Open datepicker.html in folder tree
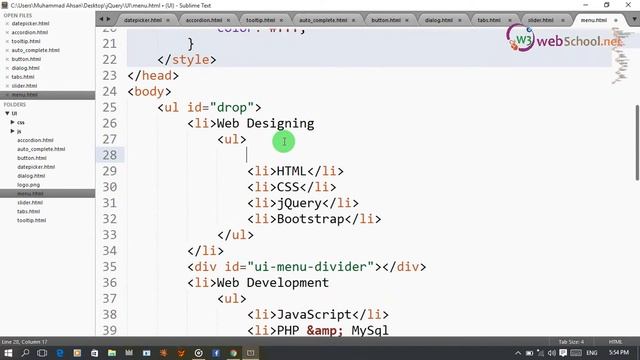The height and width of the screenshot is (360, 640). 36,167
